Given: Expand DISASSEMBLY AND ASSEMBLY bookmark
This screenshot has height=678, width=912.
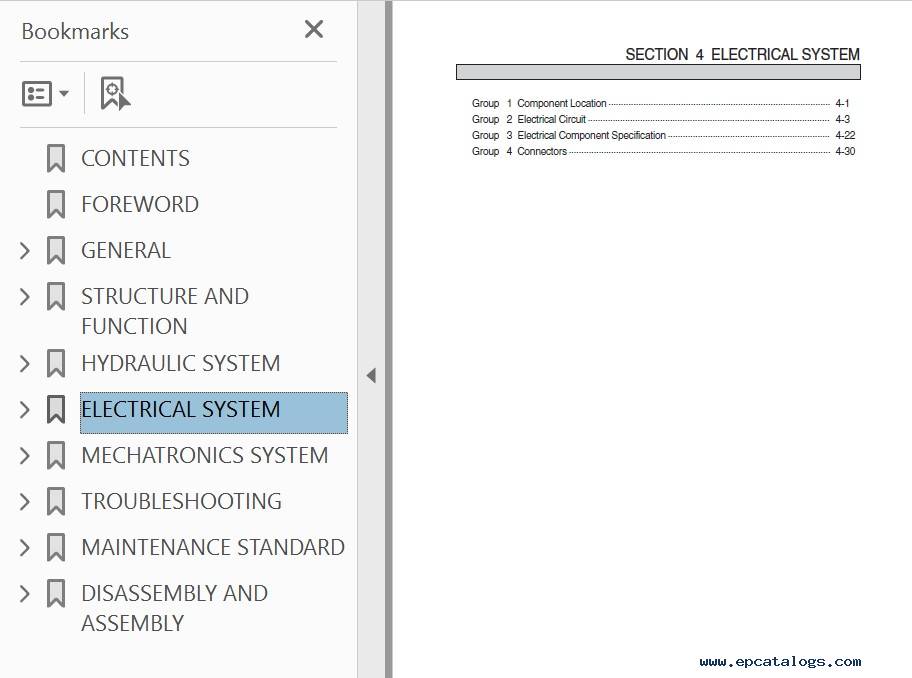Looking at the screenshot, I should [x=24, y=594].
